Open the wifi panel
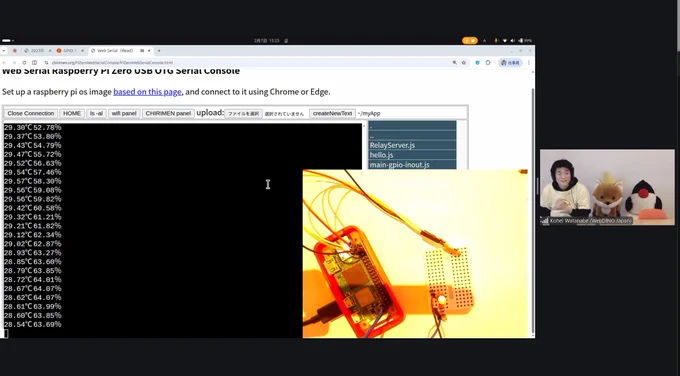Image resolution: width=680 pixels, height=376 pixels. click(124, 113)
